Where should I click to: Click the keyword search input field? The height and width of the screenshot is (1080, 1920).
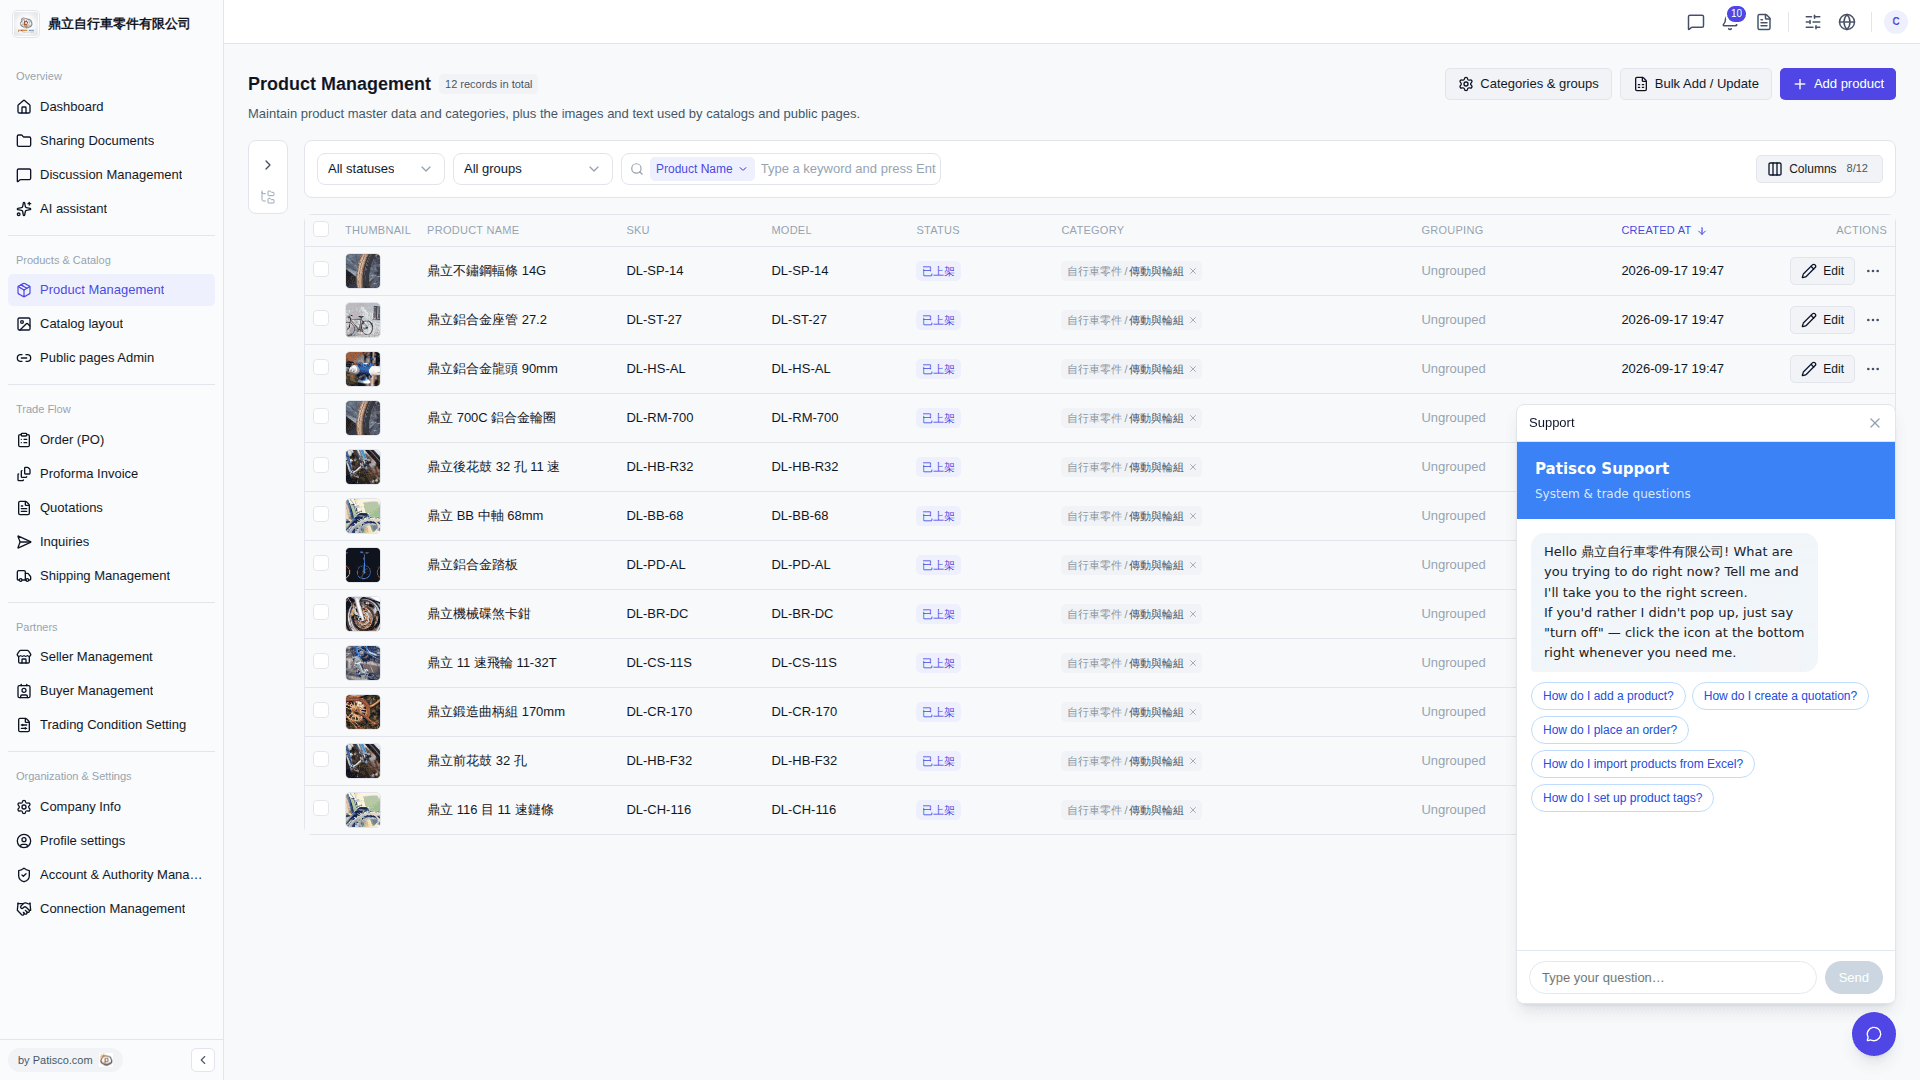point(848,169)
